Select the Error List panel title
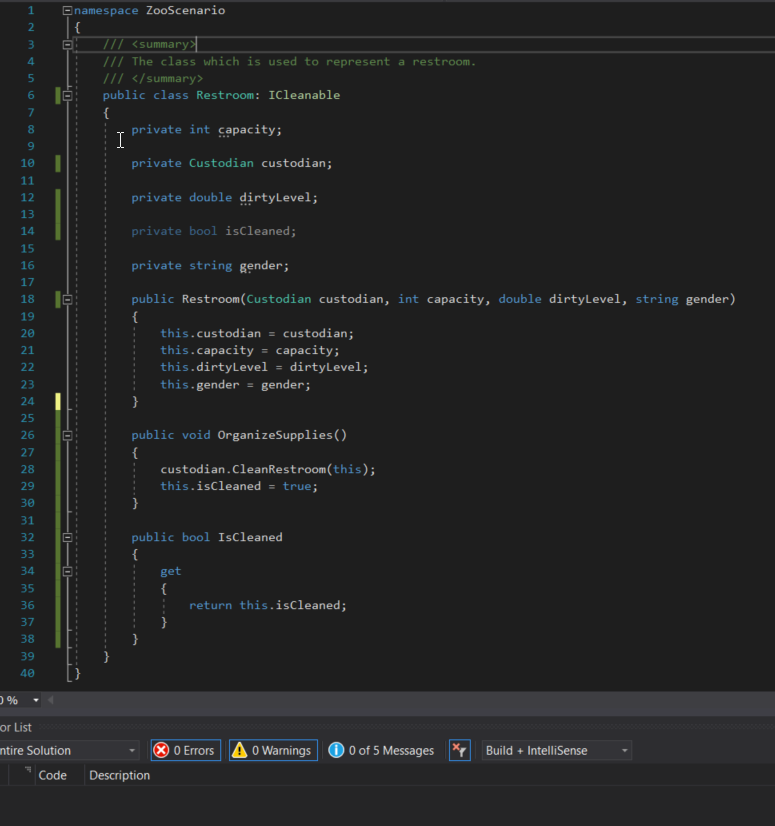 14,727
